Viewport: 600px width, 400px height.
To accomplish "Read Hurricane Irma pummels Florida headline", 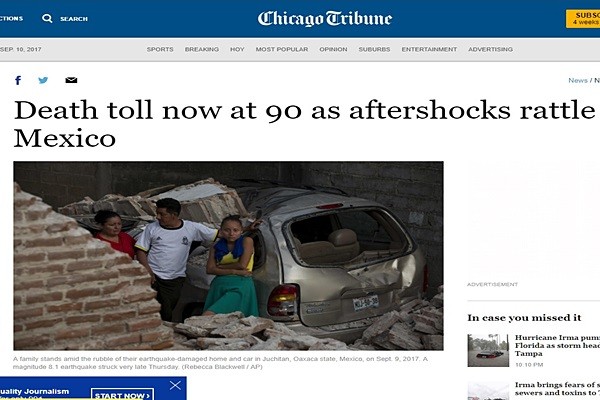I will point(557,345).
